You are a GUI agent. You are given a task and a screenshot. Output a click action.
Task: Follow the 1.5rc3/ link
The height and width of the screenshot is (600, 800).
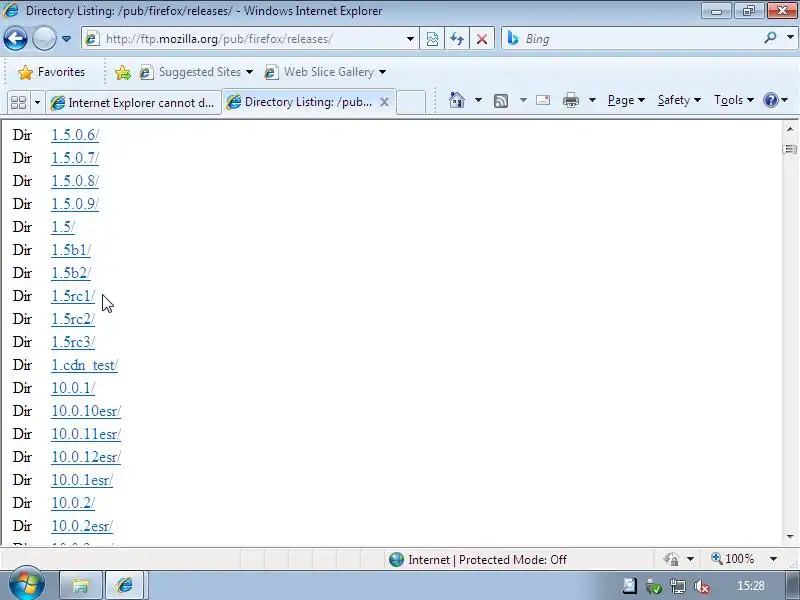(x=73, y=342)
